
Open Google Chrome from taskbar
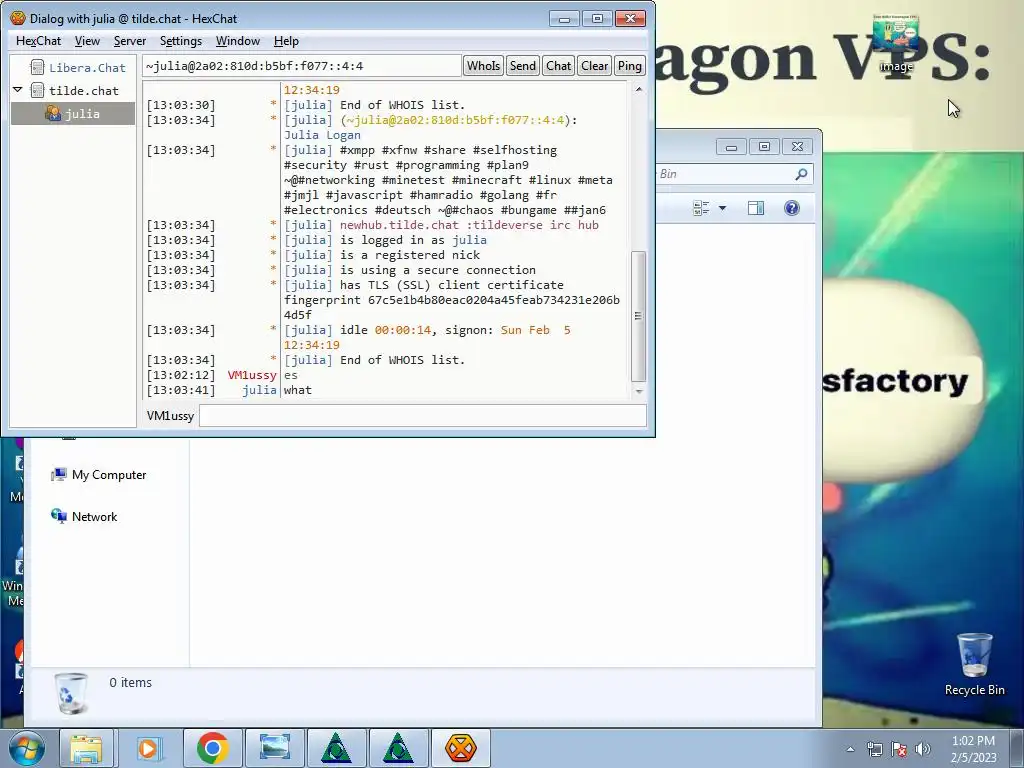click(x=212, y=748)
